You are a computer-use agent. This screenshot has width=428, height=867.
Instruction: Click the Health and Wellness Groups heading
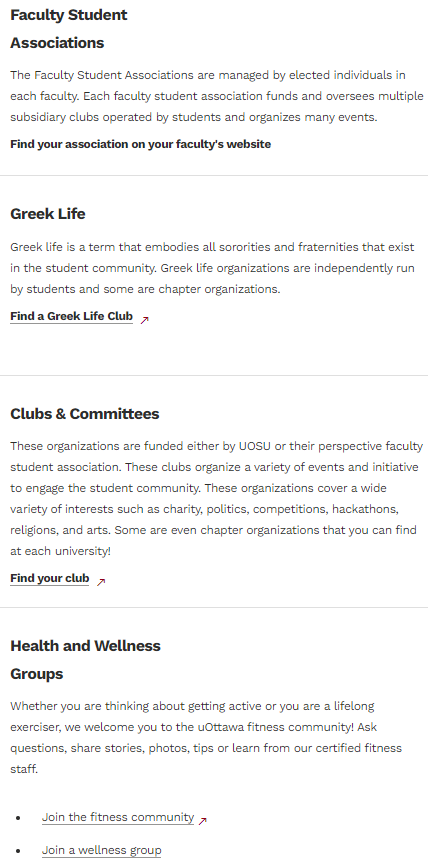pos(85,660)
